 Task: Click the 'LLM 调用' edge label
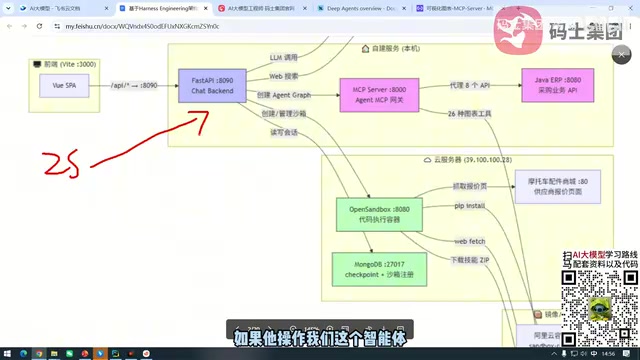pyautogui.click(x=283, y=58)
